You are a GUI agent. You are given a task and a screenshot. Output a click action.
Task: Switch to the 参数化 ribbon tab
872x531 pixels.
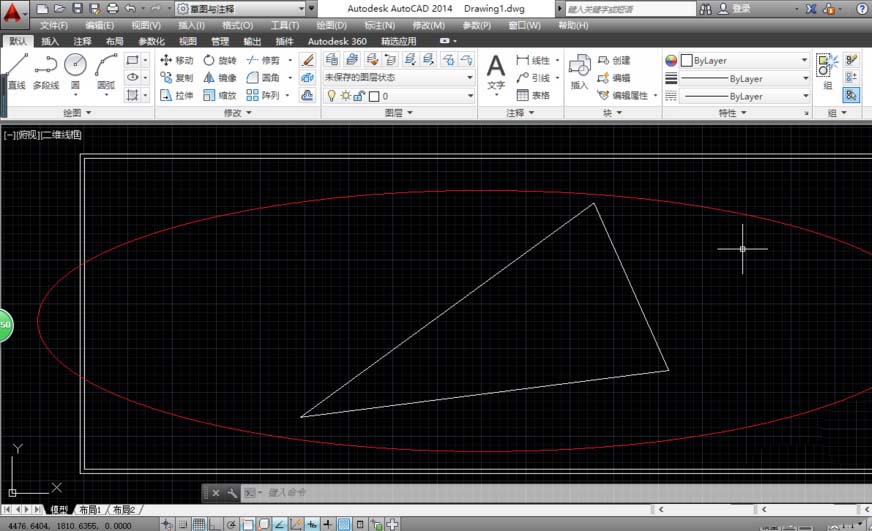click(151, 41)
